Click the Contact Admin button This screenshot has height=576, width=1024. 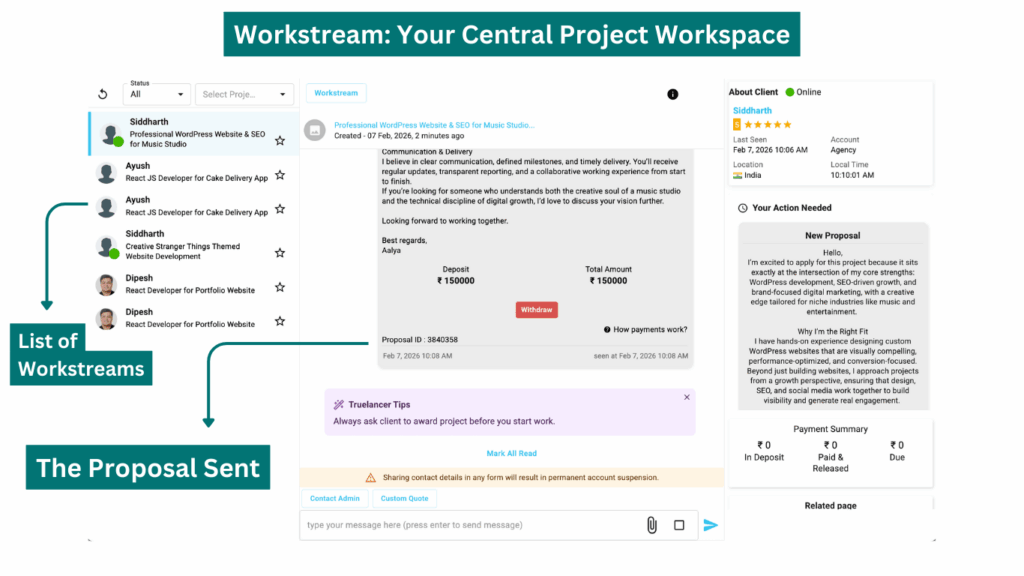pos(335,498)
